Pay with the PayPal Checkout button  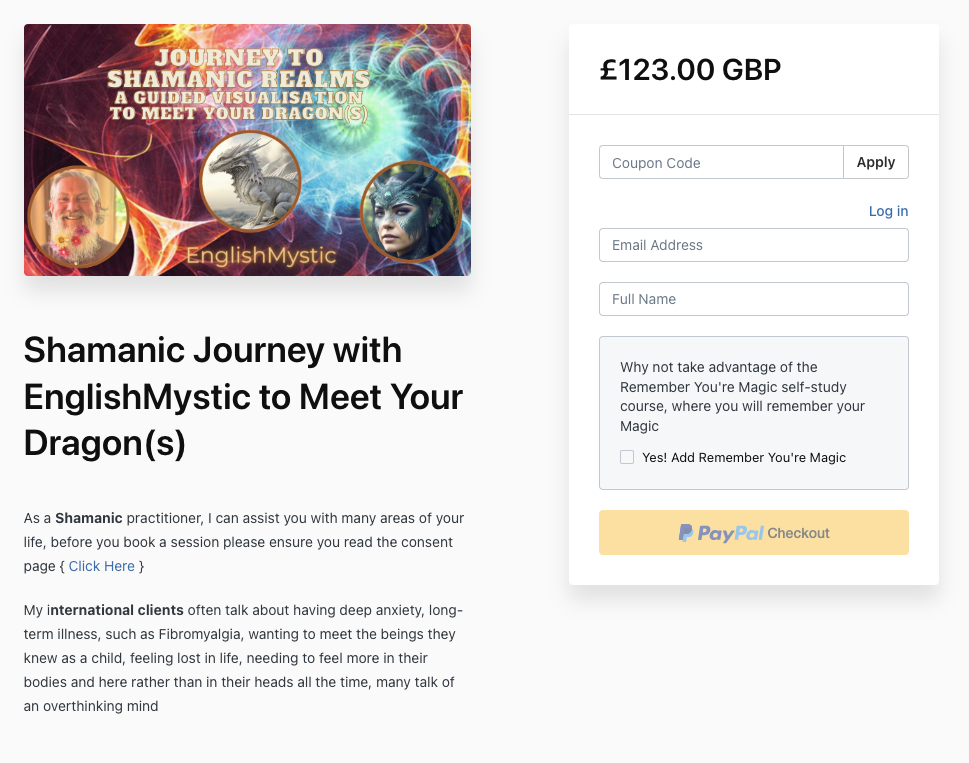753,533
